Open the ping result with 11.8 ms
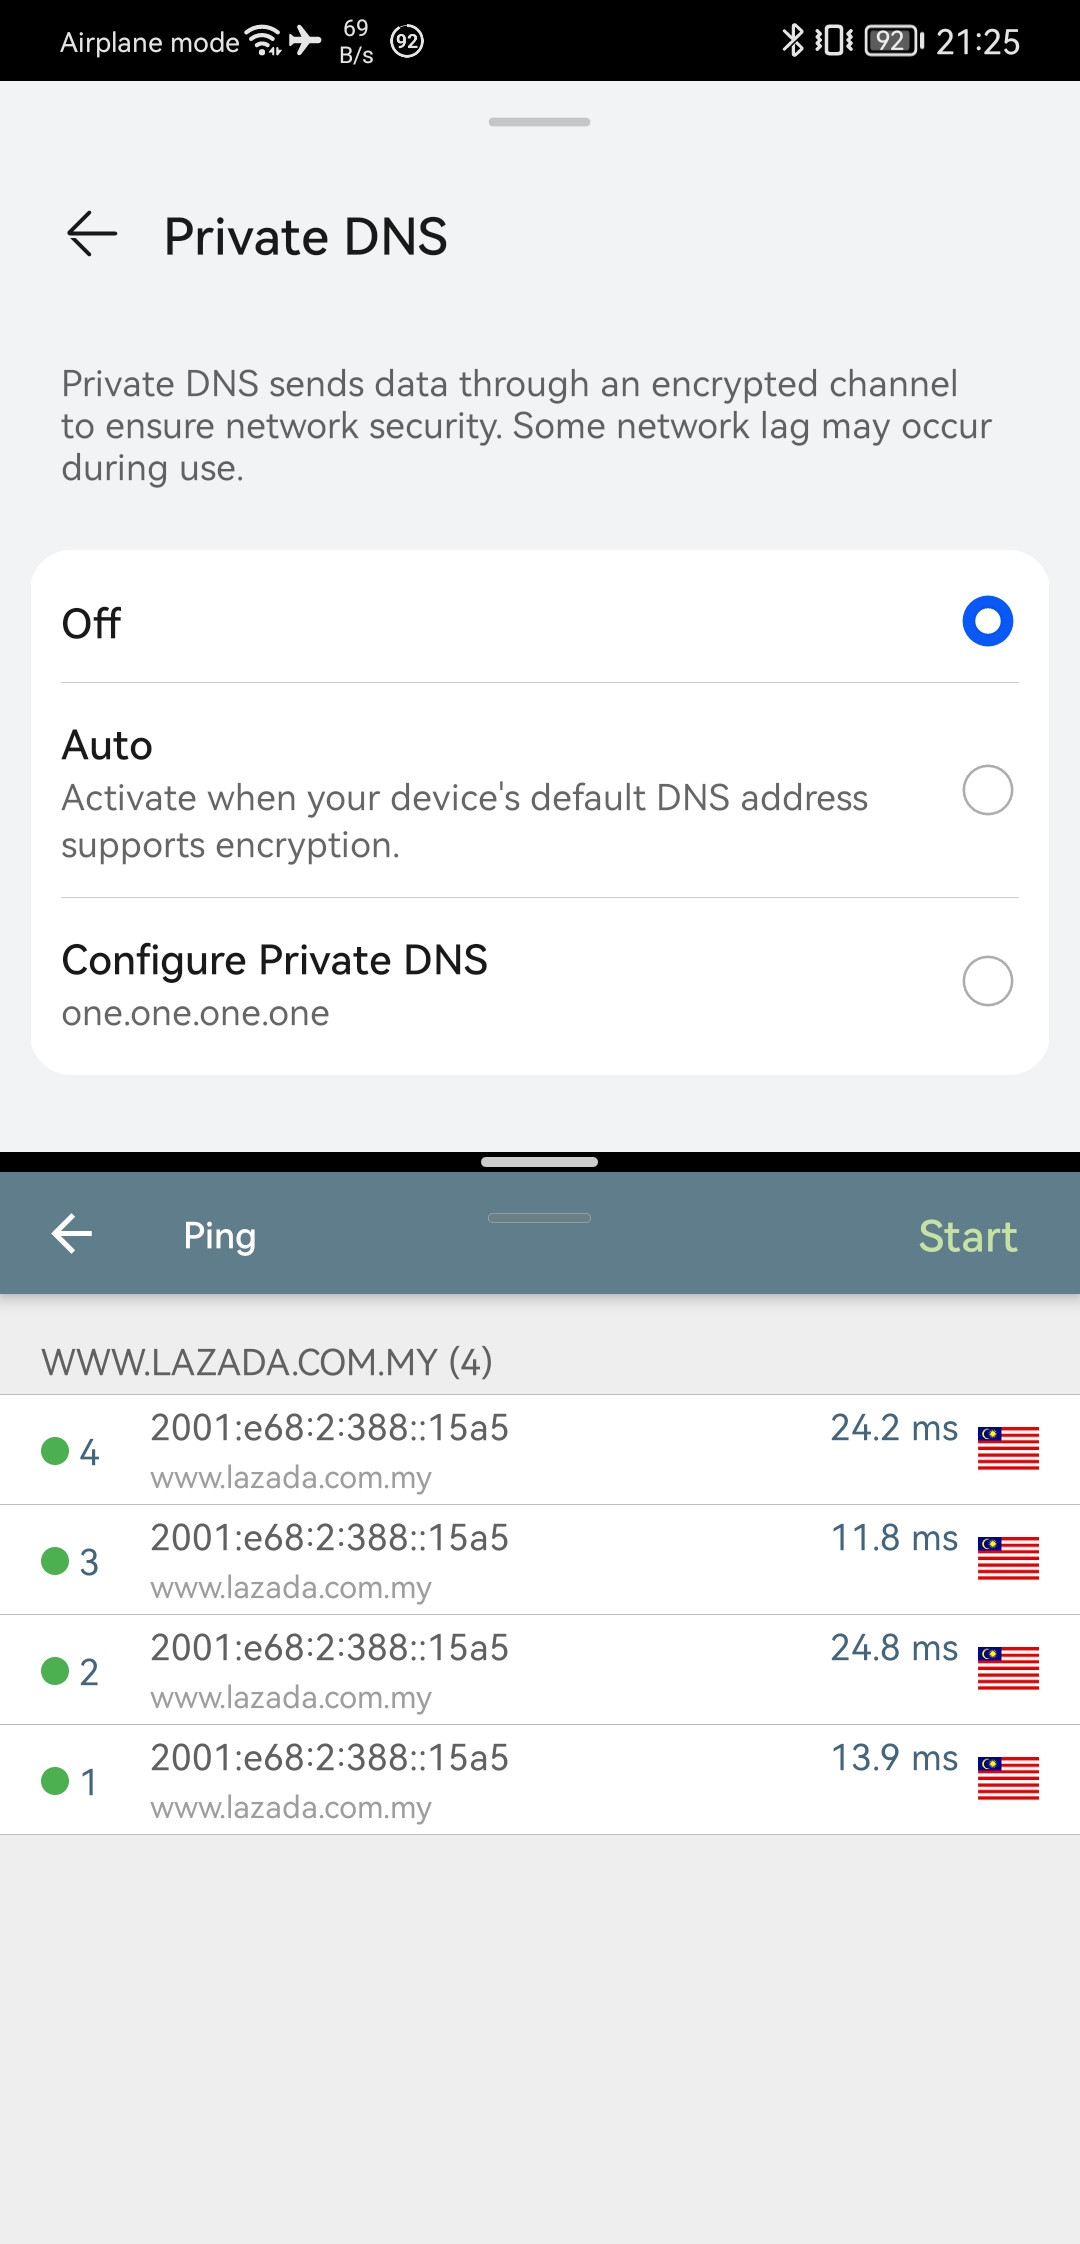The width and height of the screenshot is (1080, 2244). [540, 1560]
